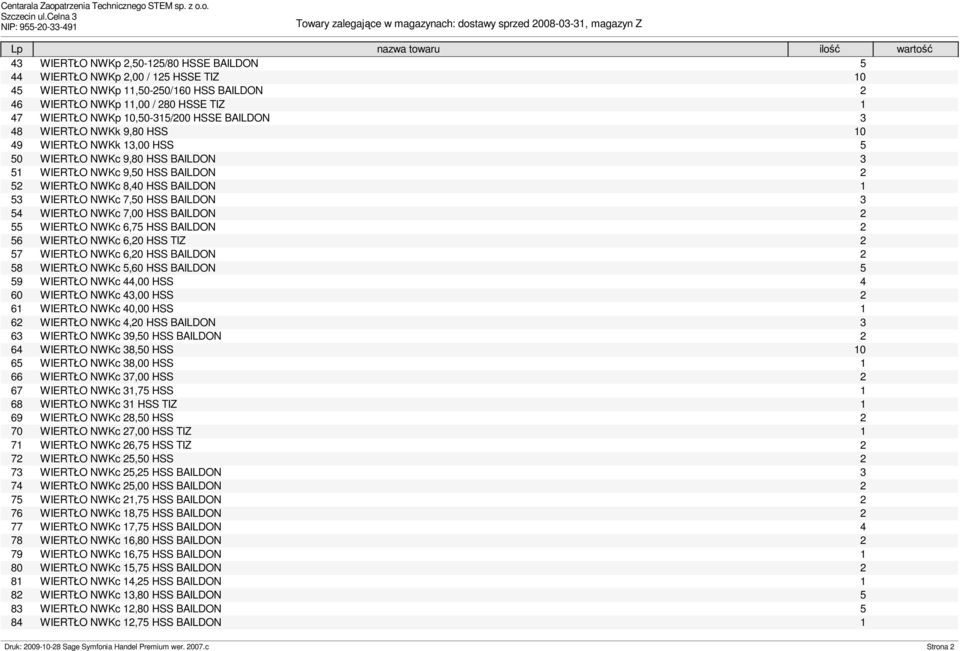The width and height of the screenshot is (960, 651).
Task: Select row 'WIERTŁO NWKc 6,20 HSS BAILDON'
Action: pyautogui.click(x=480, y=254)
